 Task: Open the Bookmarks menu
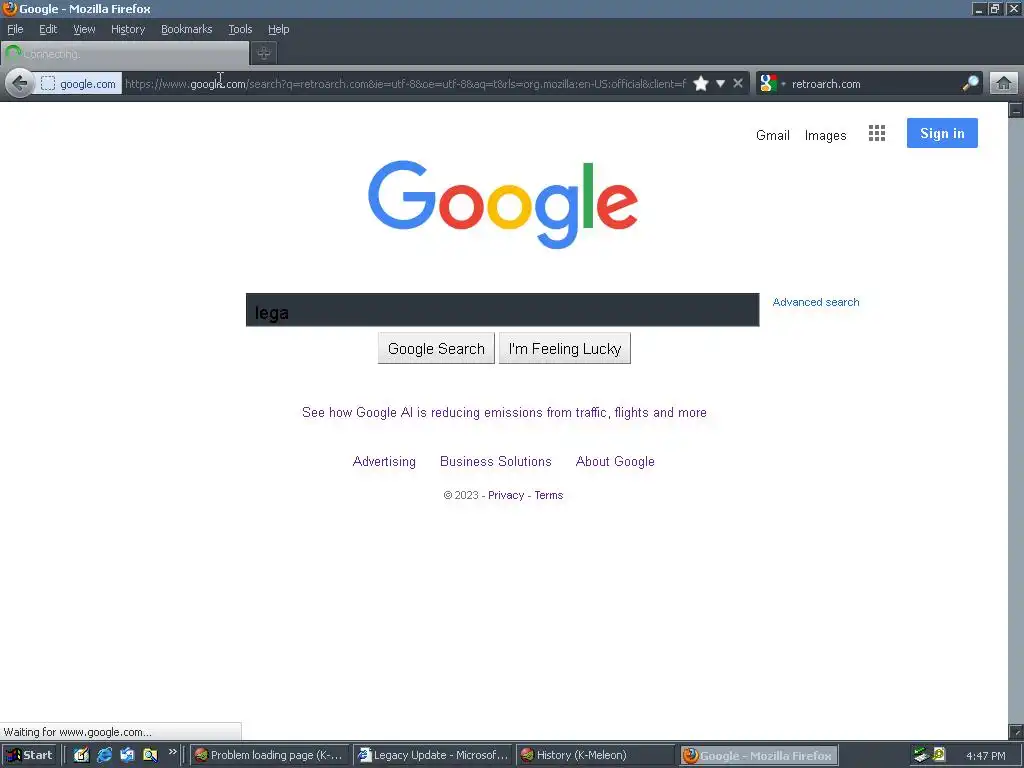point(187,29)
